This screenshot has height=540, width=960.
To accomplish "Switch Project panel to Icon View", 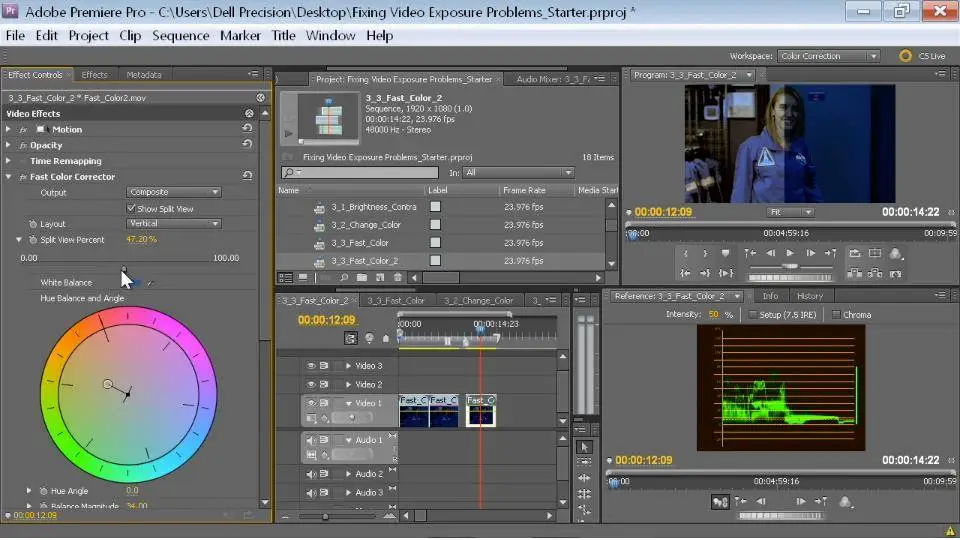I will click(302, 277).
